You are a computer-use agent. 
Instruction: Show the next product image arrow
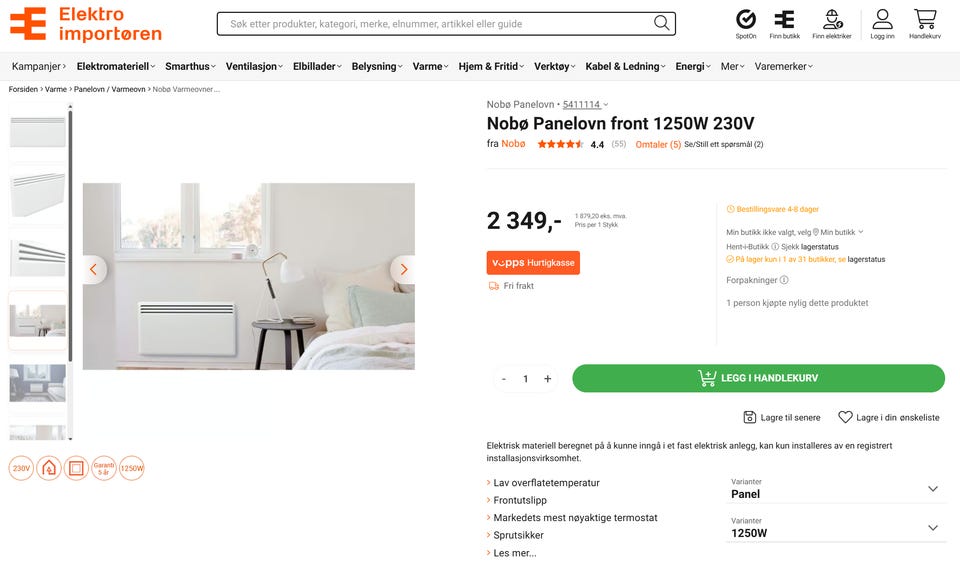402,269
